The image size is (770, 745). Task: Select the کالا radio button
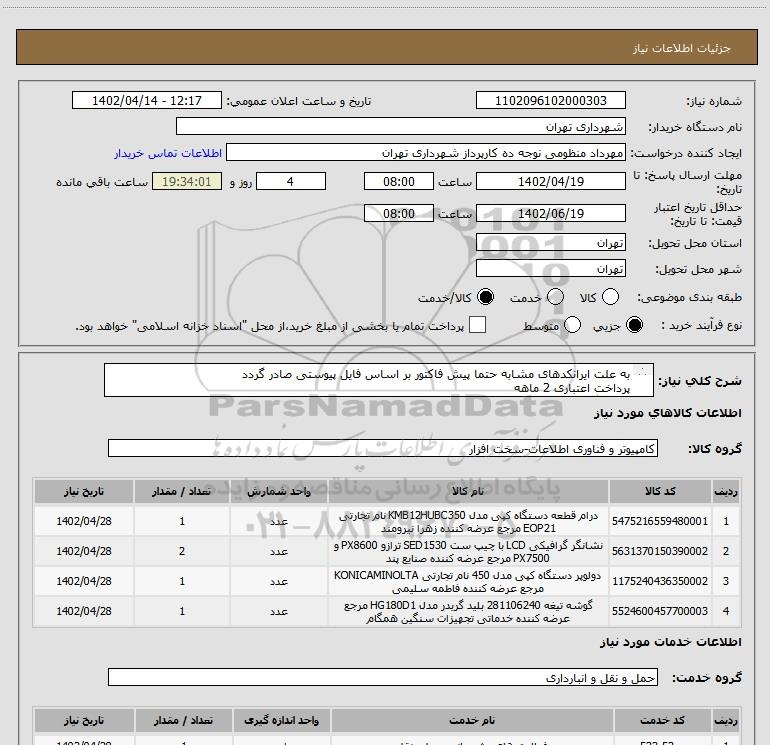point(610,297)
